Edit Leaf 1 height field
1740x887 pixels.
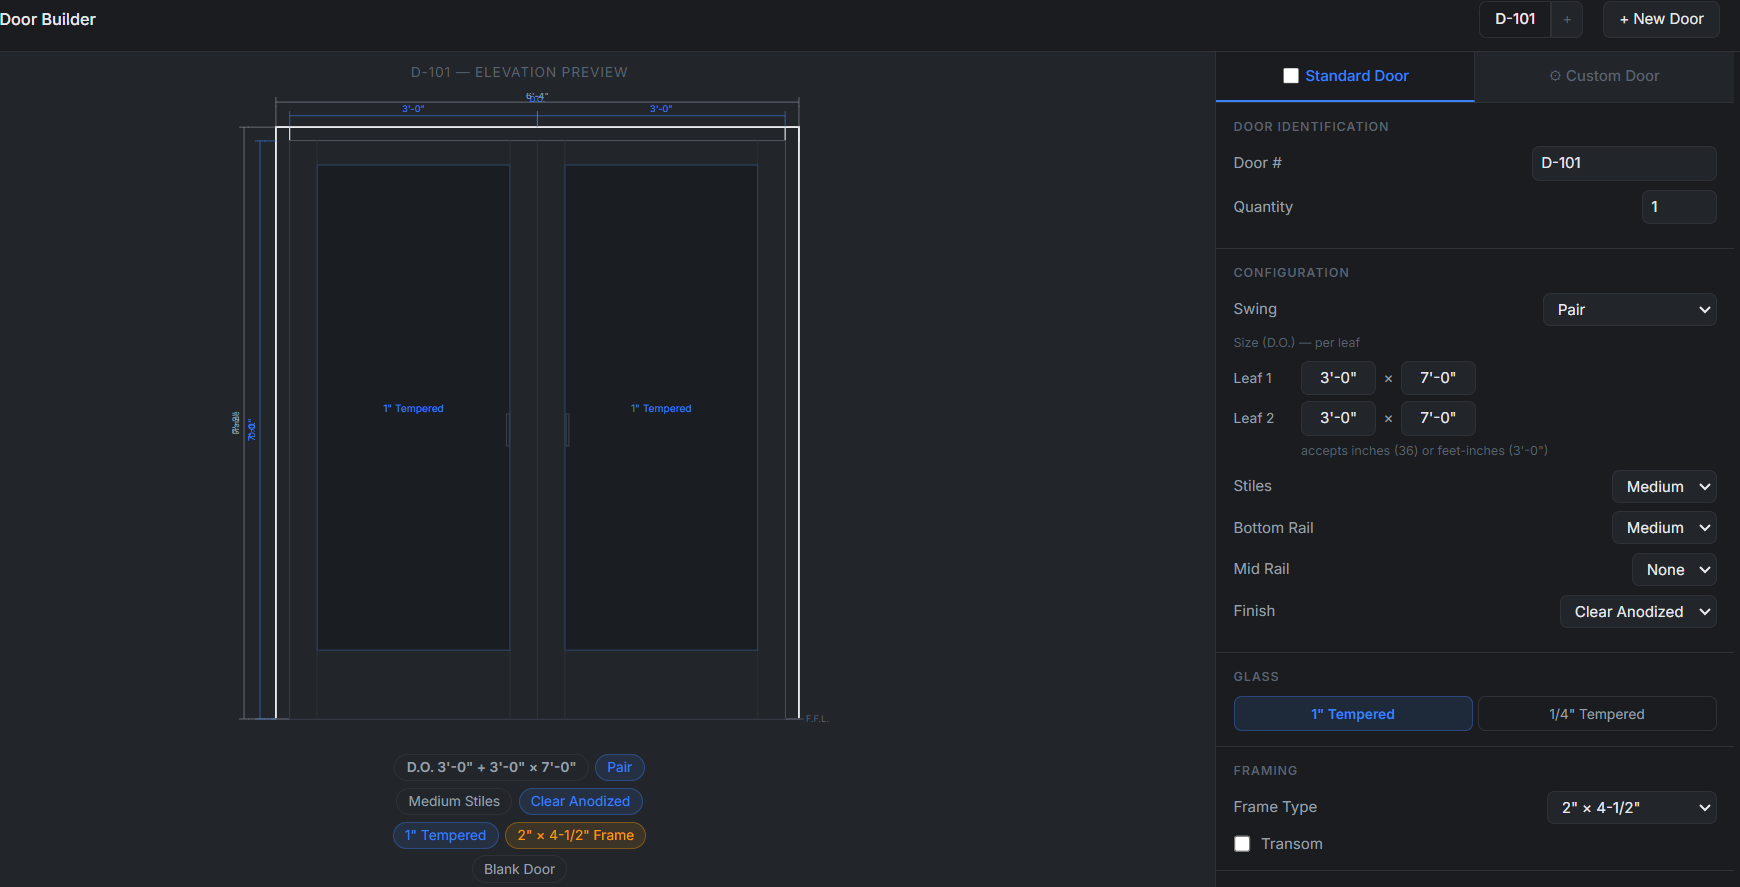[x=1438, y=378]
